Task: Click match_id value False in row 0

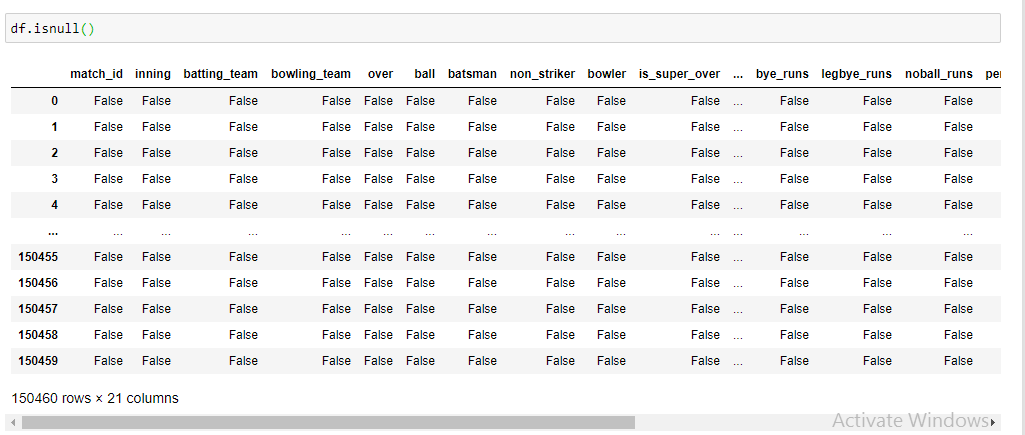Action: coord(108,101)
